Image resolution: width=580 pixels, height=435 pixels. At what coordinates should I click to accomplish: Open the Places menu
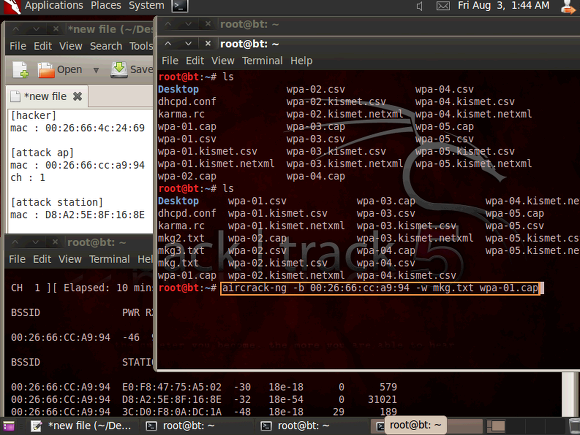tap(106, 6)
